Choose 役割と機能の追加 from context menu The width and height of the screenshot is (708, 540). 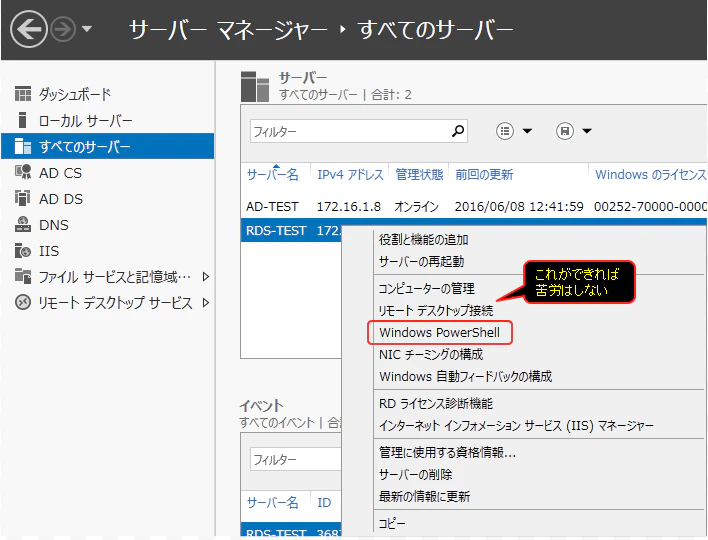pyautogui.click(x=424, y=239)
